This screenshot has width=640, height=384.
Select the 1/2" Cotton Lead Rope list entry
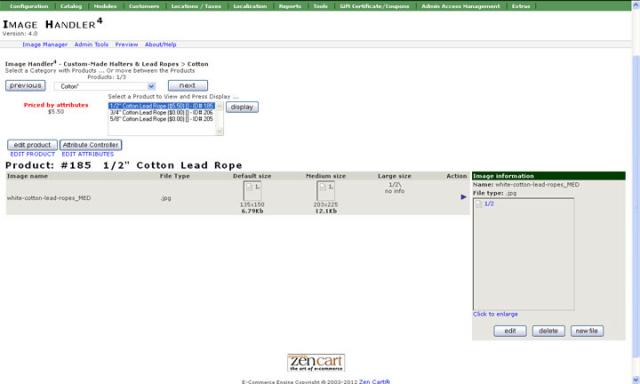coord(162,106)
